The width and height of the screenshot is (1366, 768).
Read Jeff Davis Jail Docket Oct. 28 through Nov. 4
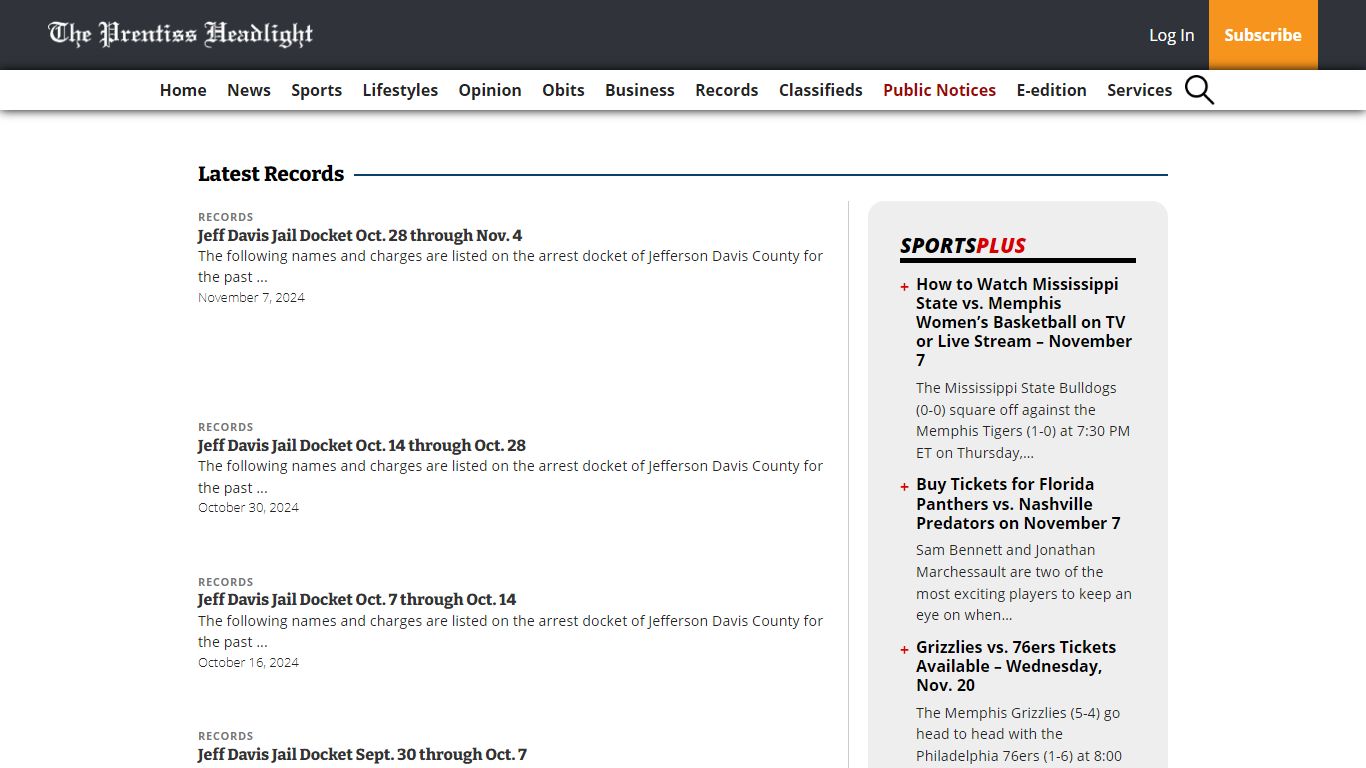pyautogui.click(x=360, y=236)
